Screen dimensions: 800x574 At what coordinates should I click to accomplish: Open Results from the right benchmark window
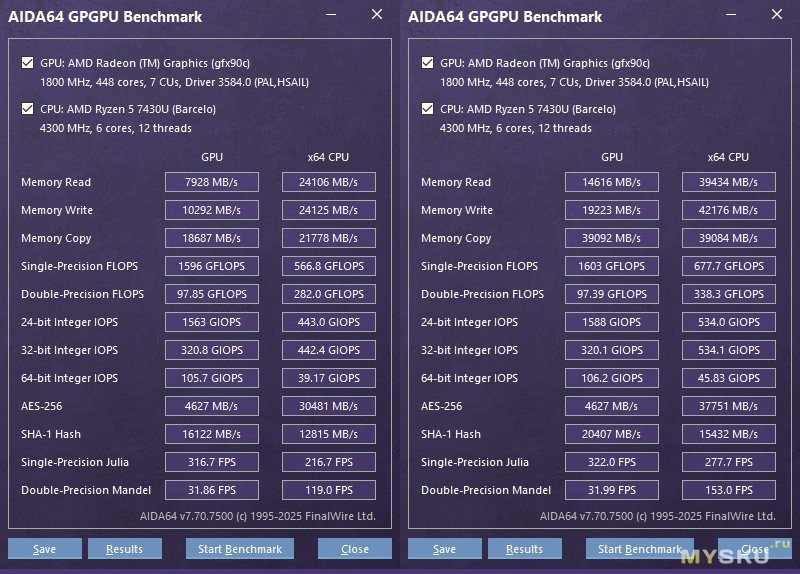[525, 549]
